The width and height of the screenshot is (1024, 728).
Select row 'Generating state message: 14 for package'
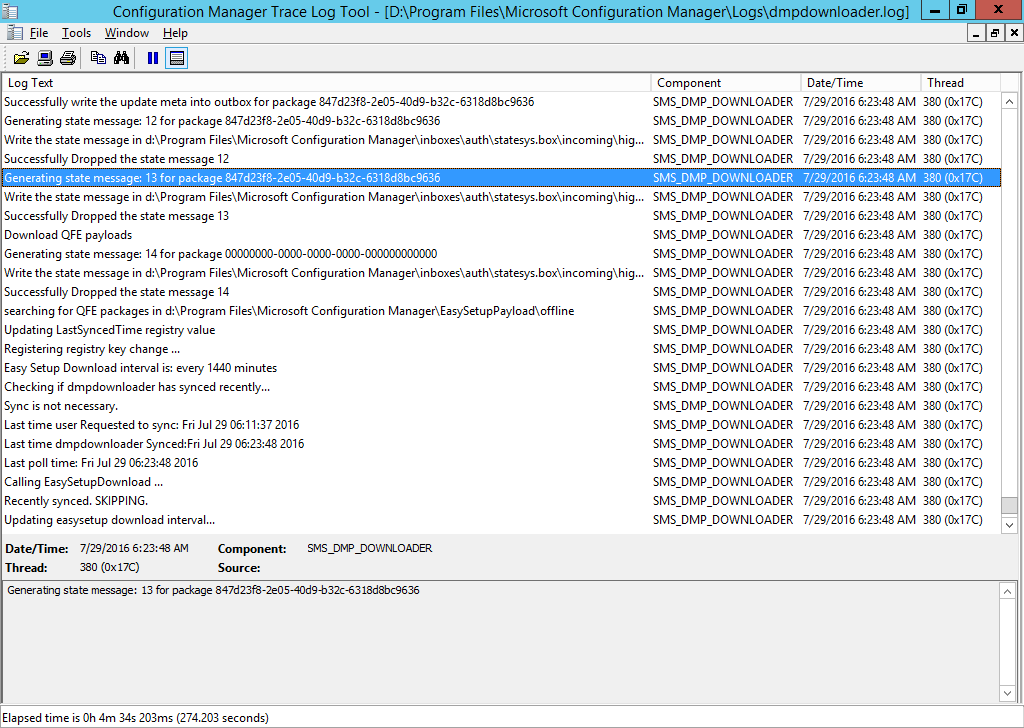pos(501,253)
